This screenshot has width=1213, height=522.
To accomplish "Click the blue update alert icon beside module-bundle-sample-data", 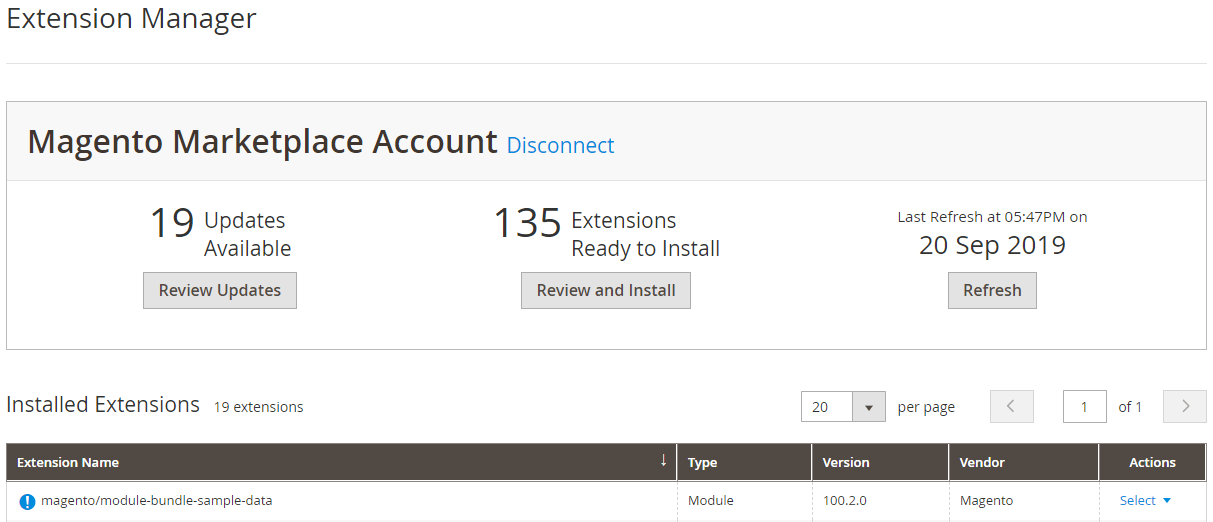I will [x=27, y=501].
